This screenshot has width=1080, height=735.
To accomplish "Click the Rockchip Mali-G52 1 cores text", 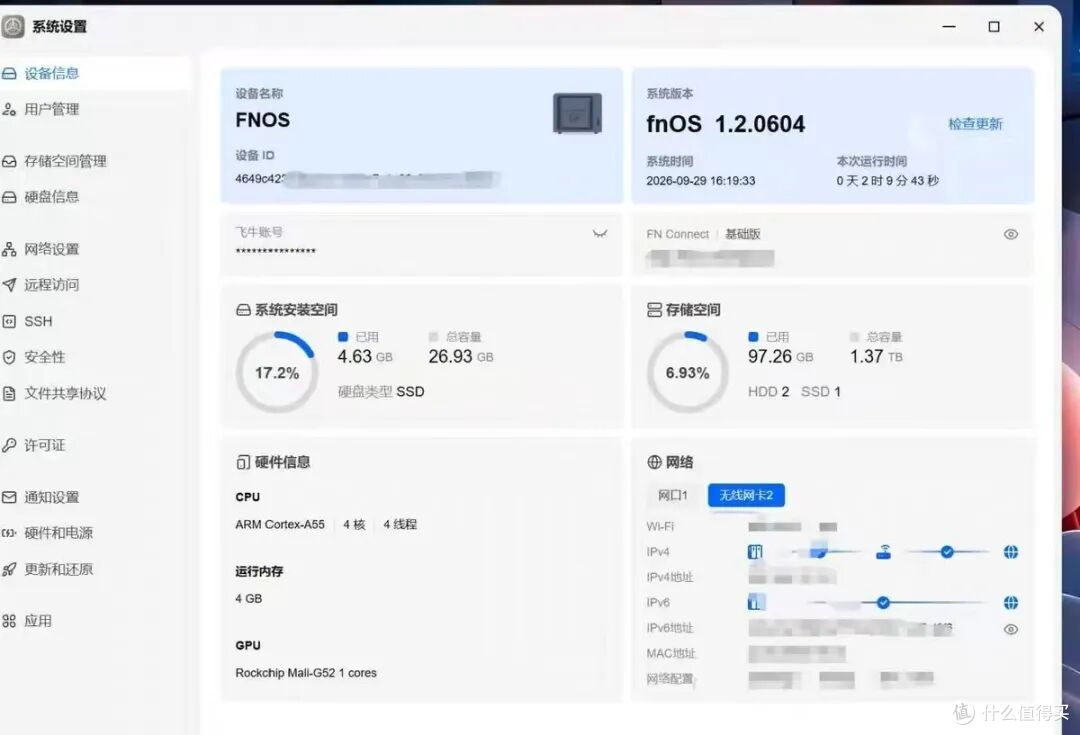I will pos(306,673).
